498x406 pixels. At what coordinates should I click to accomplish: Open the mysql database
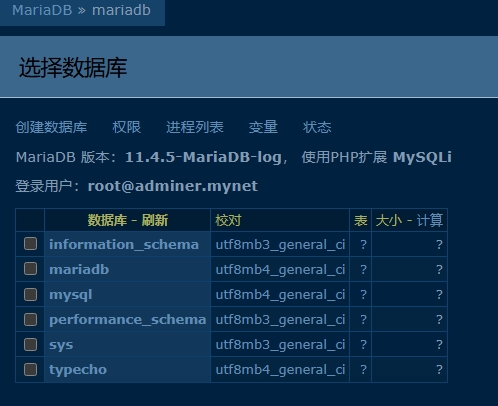(x=71, y=295)
